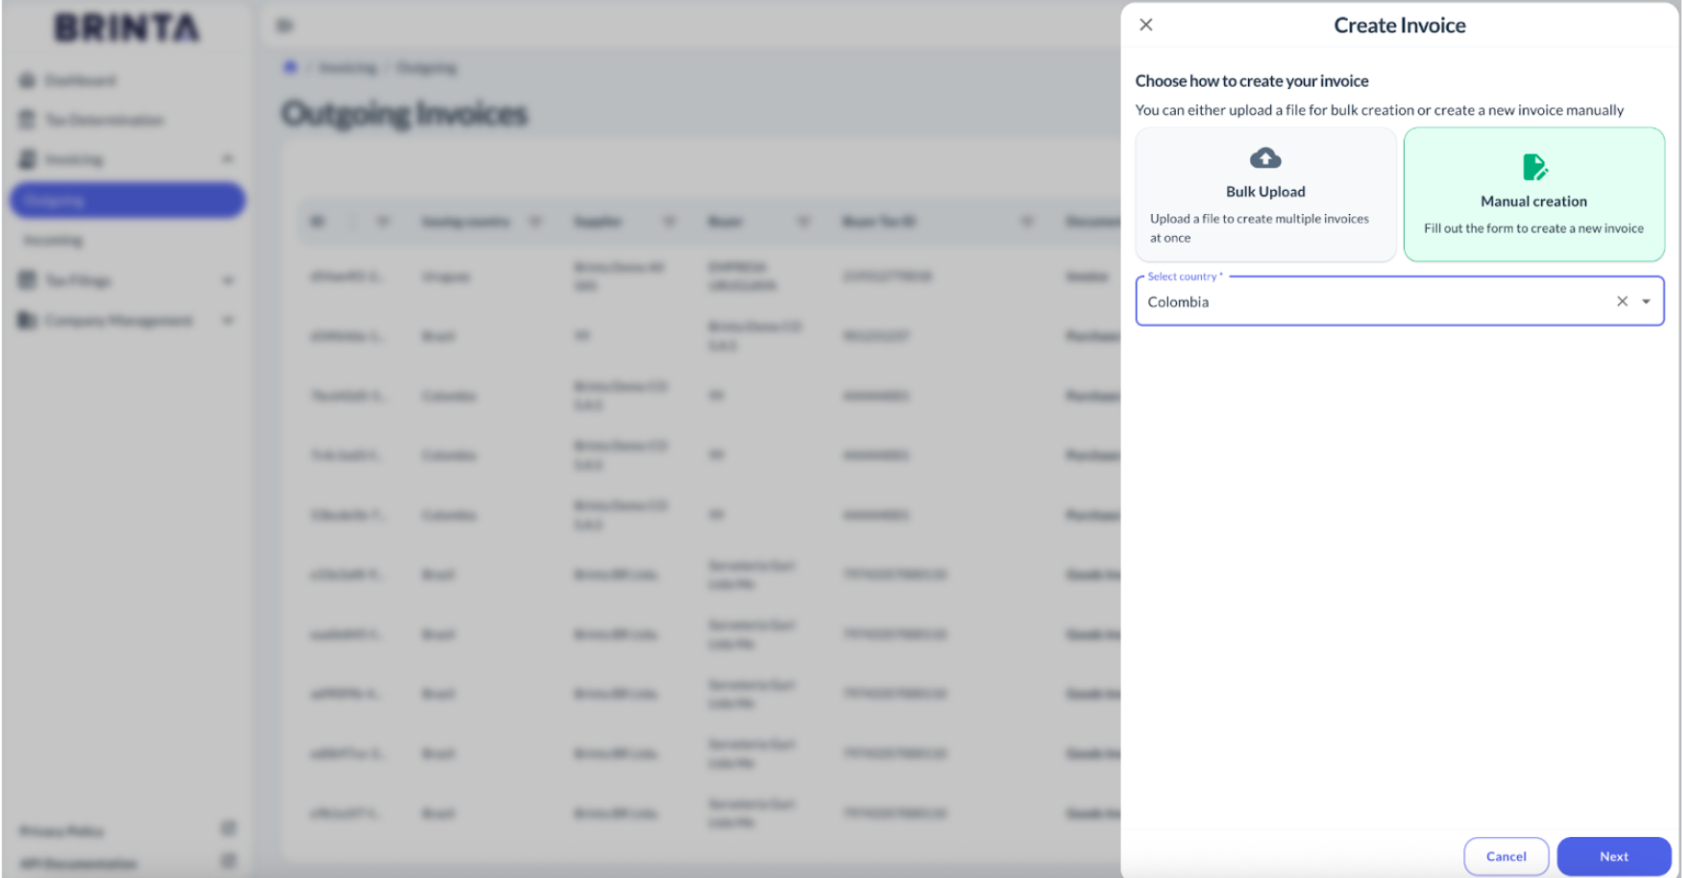Click the 'Create Invoice' panel title
Viewport: 1682px width, 878px height.
click(1400, 26)
